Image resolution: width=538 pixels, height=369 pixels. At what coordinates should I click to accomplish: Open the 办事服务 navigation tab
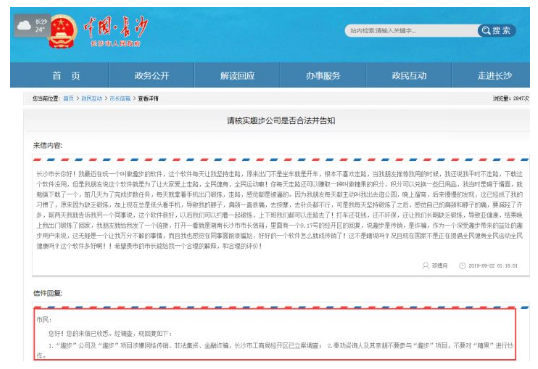pyautogui.click(x=323, y=76)
